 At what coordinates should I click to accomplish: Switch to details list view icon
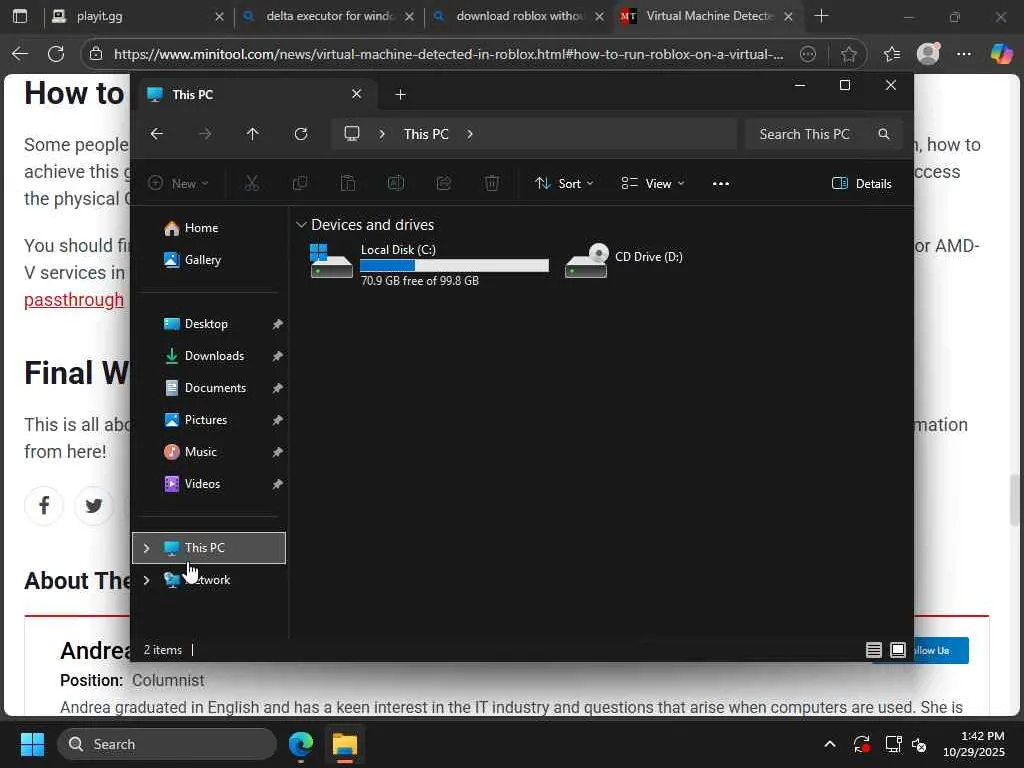[x=874, y=650]
